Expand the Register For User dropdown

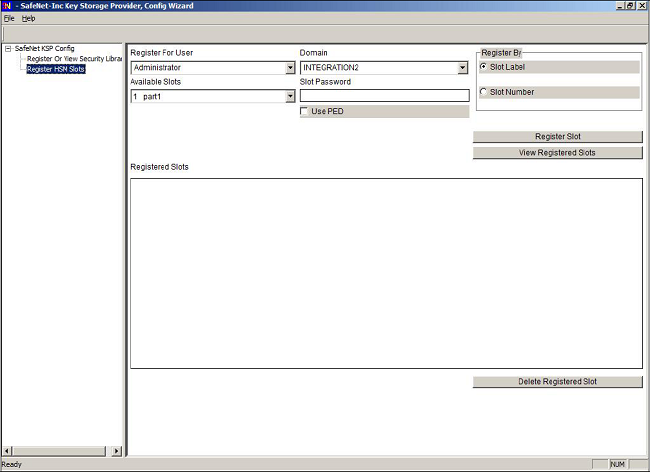[x=290, y=68]
